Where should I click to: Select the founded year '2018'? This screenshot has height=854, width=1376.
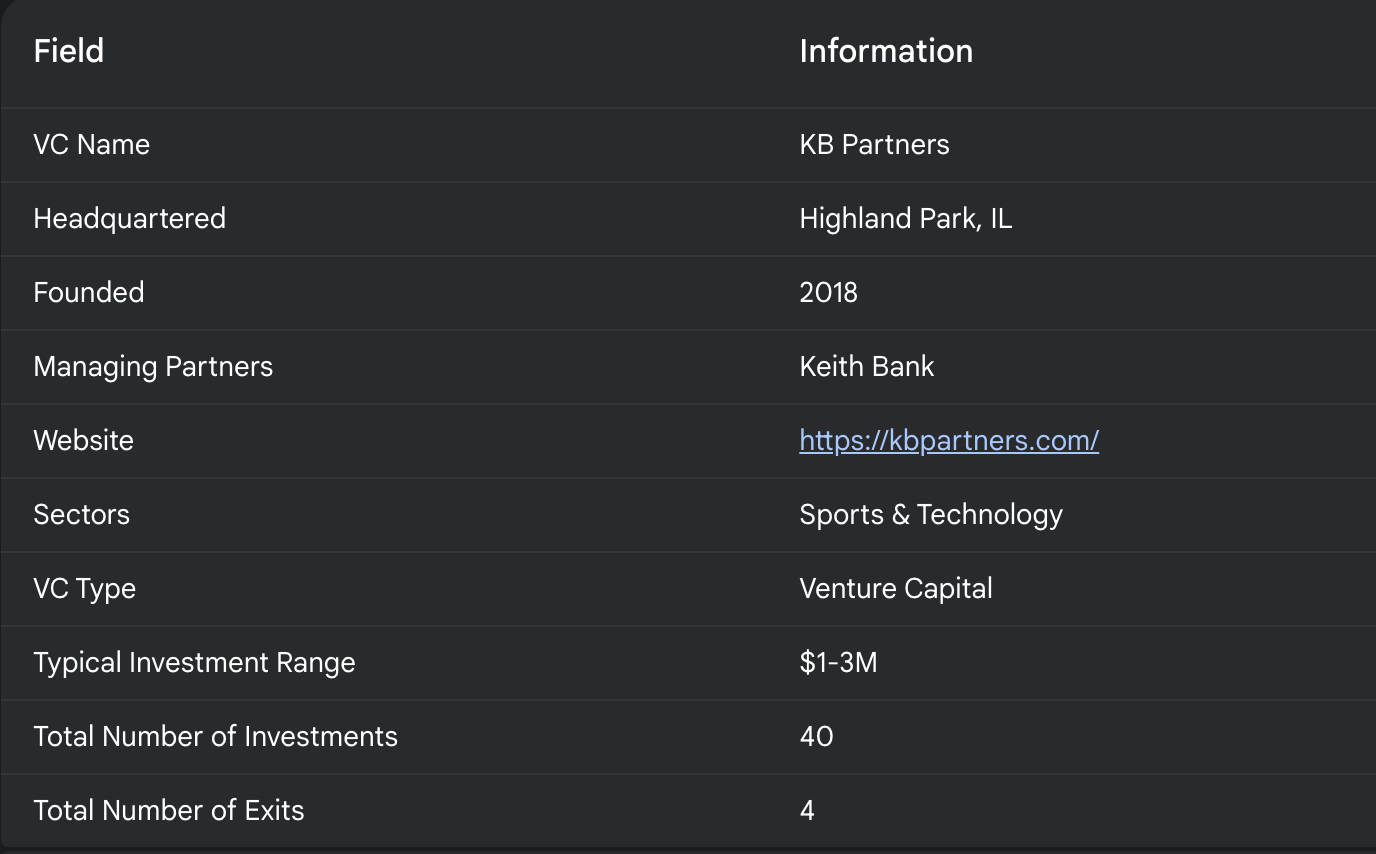[829, 292]
